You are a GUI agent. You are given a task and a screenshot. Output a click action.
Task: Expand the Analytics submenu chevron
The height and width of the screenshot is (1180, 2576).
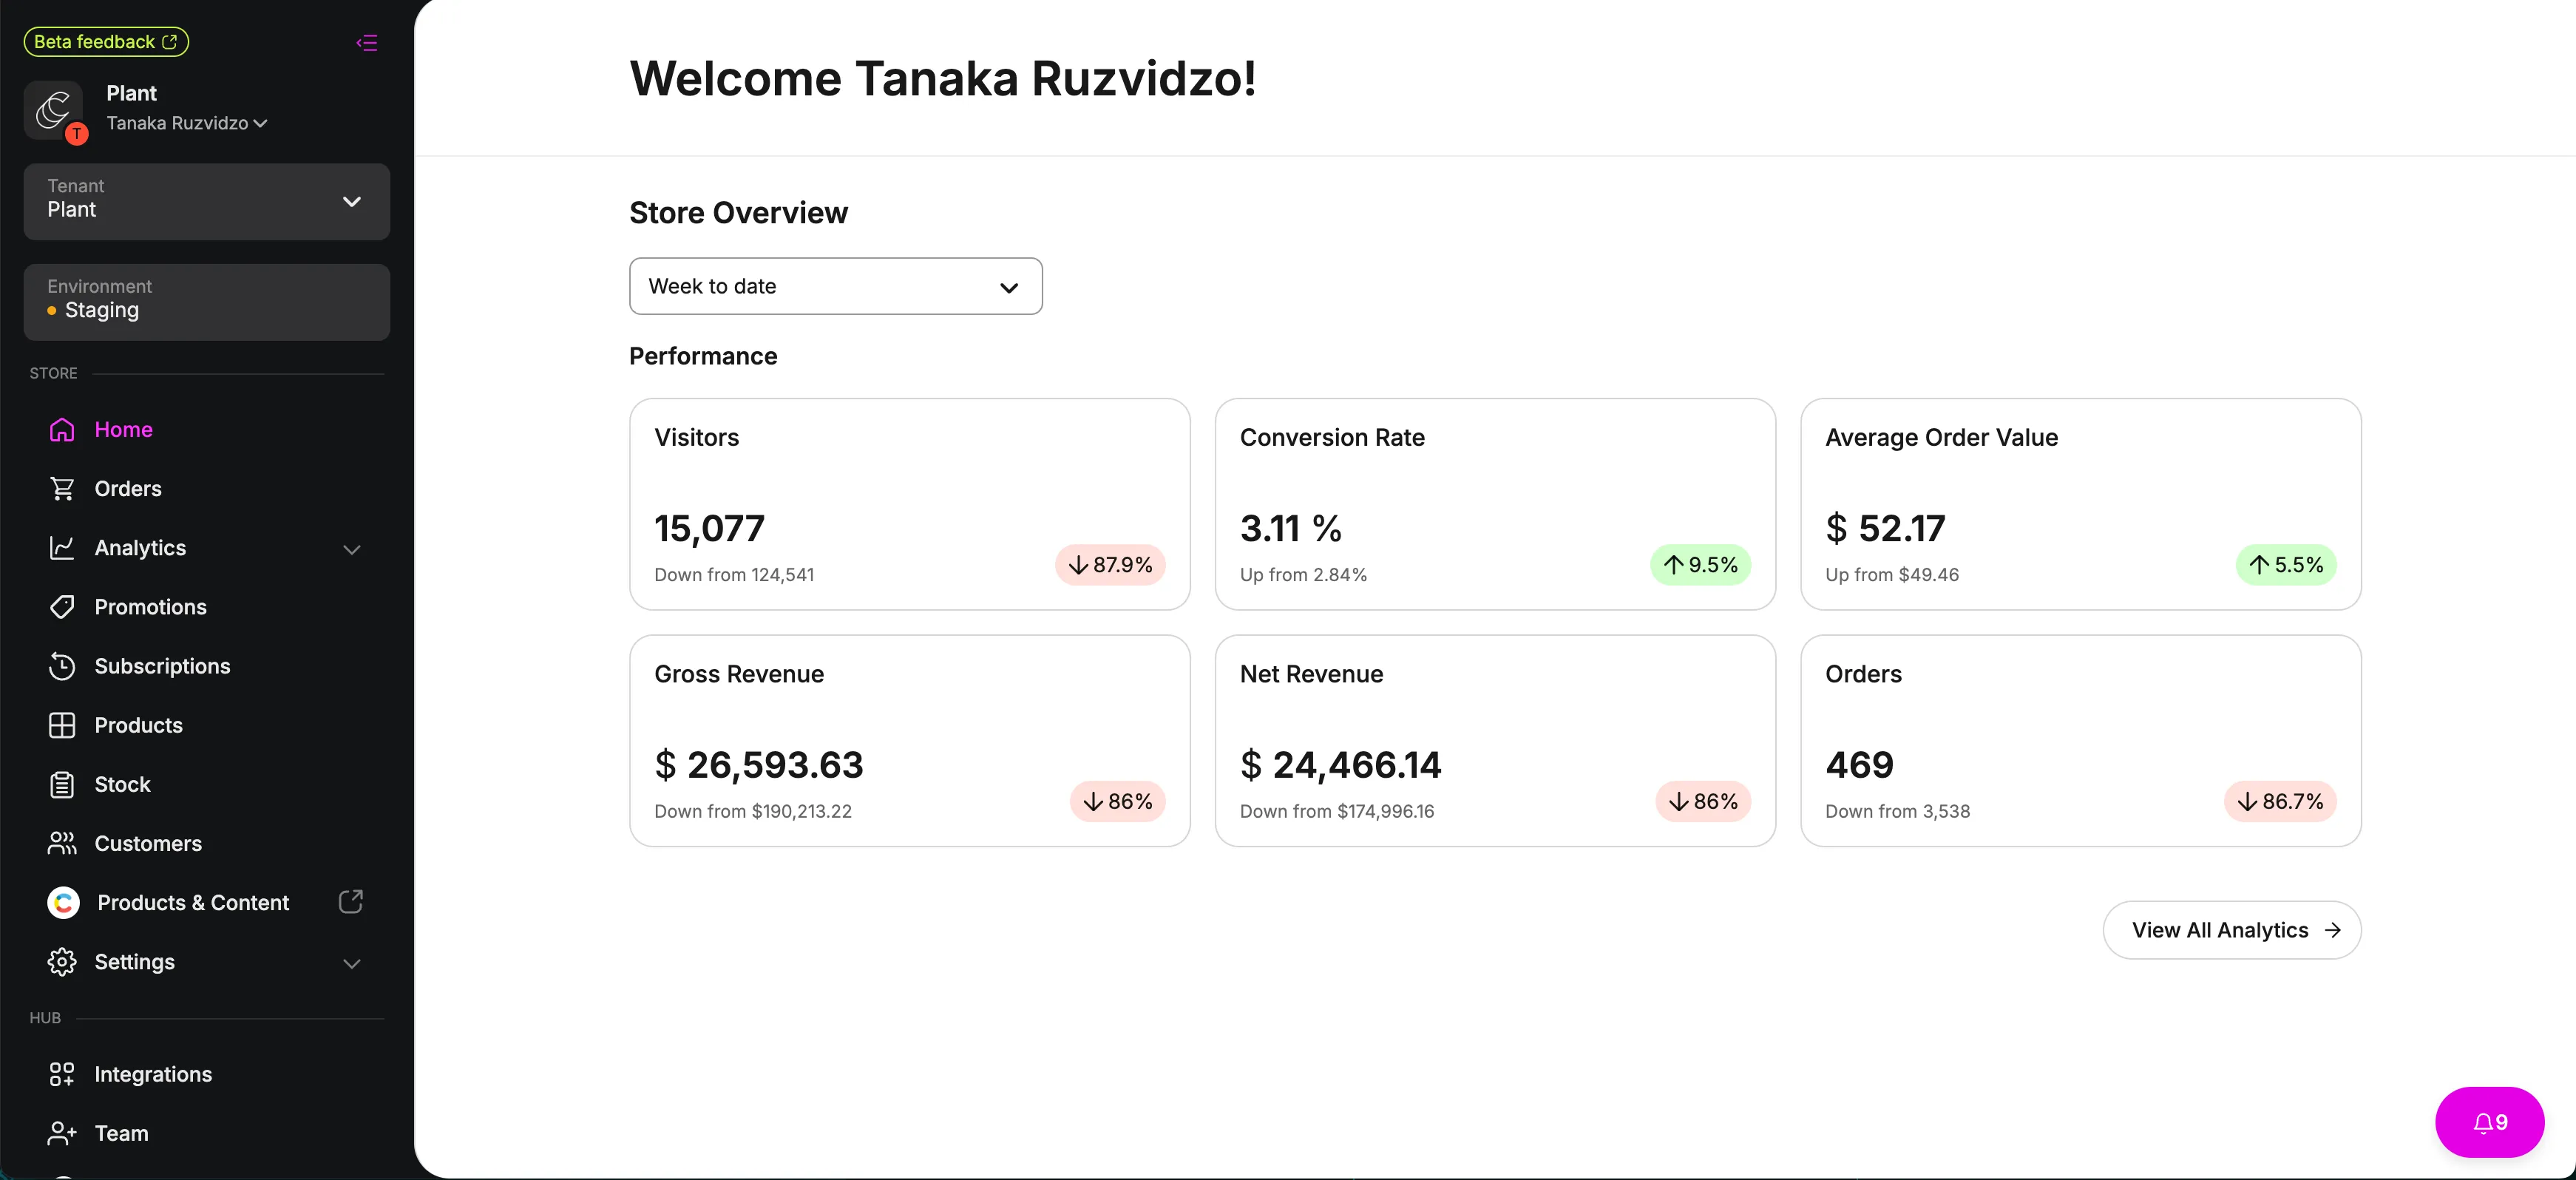[352, 550]
